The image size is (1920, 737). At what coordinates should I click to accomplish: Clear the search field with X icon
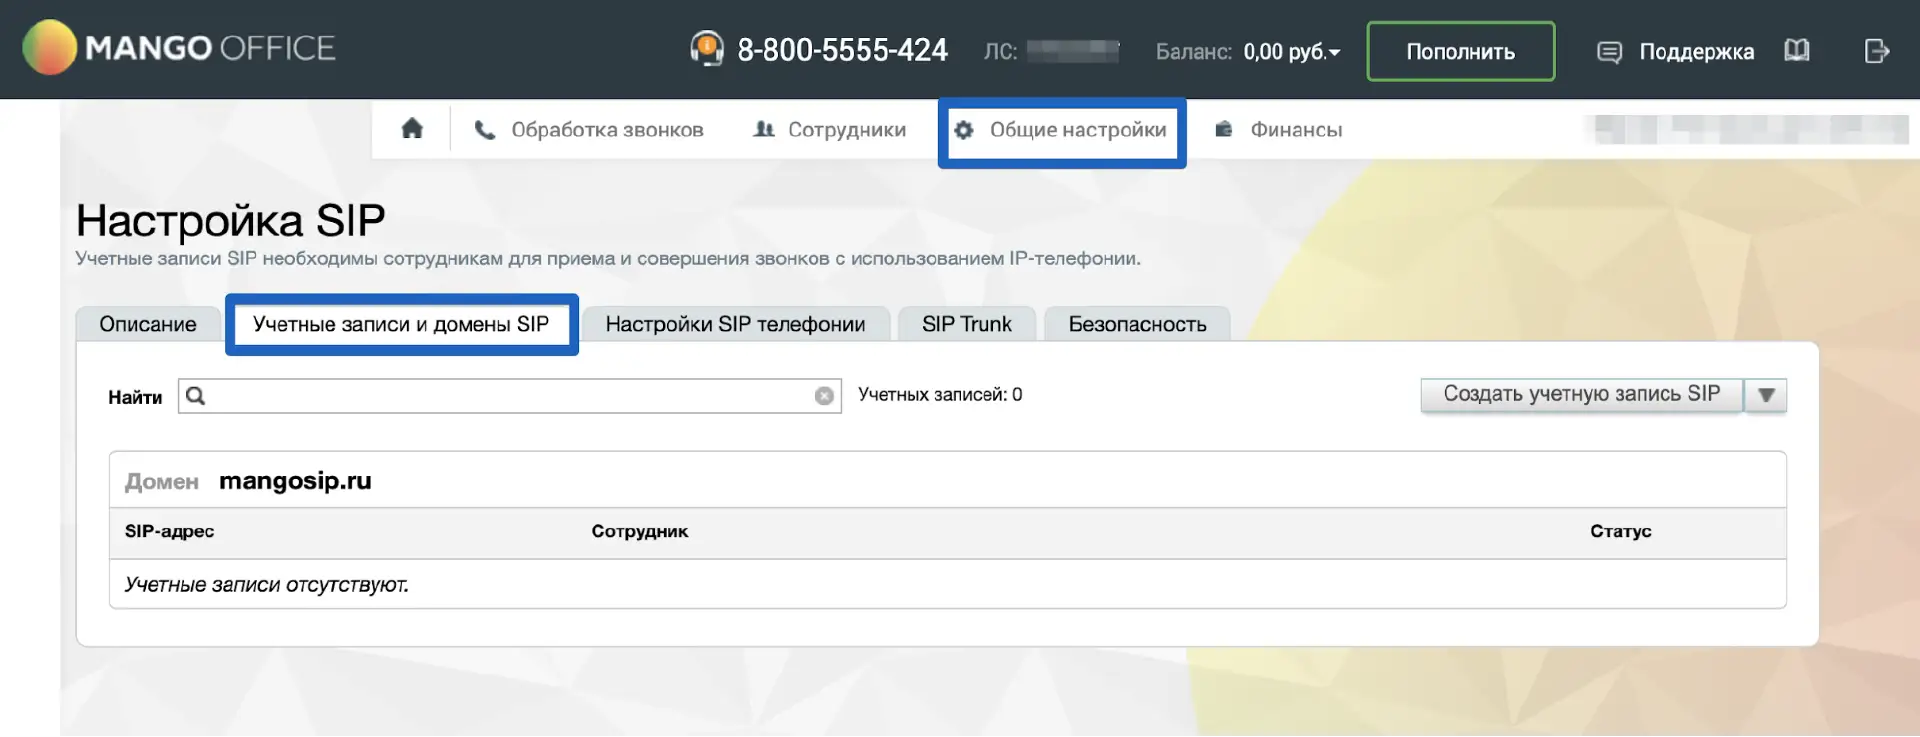[x=824, y=396]
